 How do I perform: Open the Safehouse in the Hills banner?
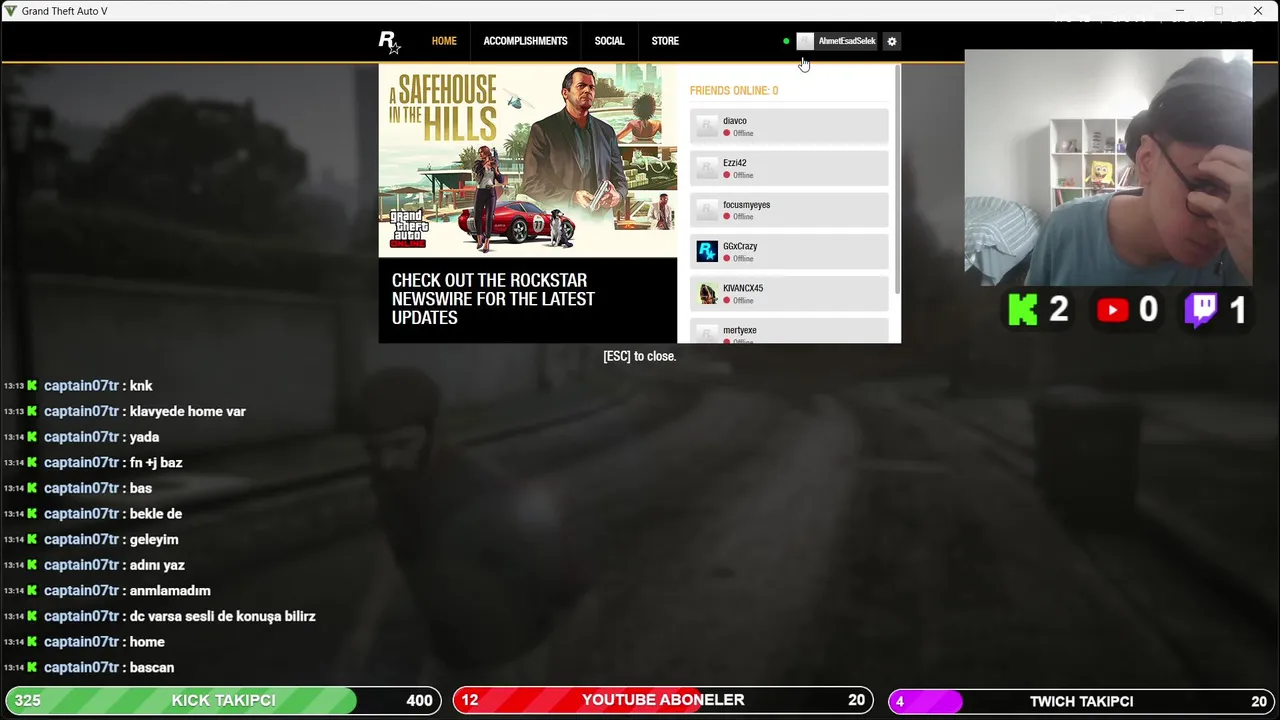pos(528,161)
